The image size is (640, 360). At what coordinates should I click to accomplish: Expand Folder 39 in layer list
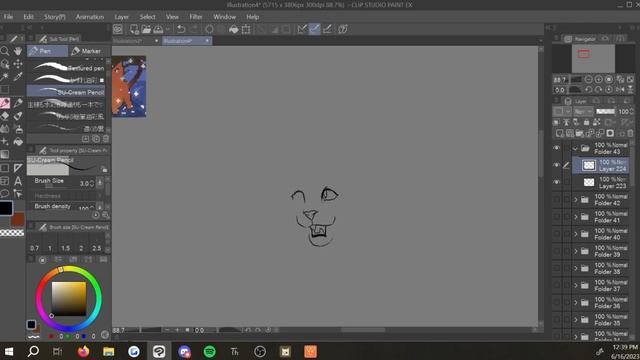[576, 251]
